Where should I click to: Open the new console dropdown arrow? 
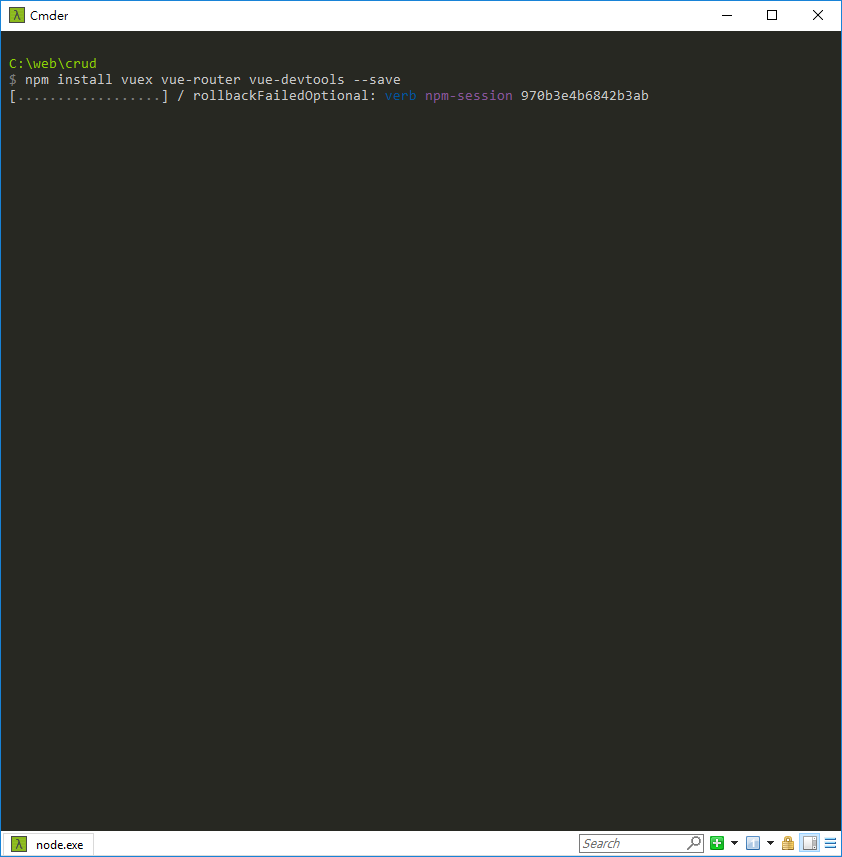[x=734, y=843]
